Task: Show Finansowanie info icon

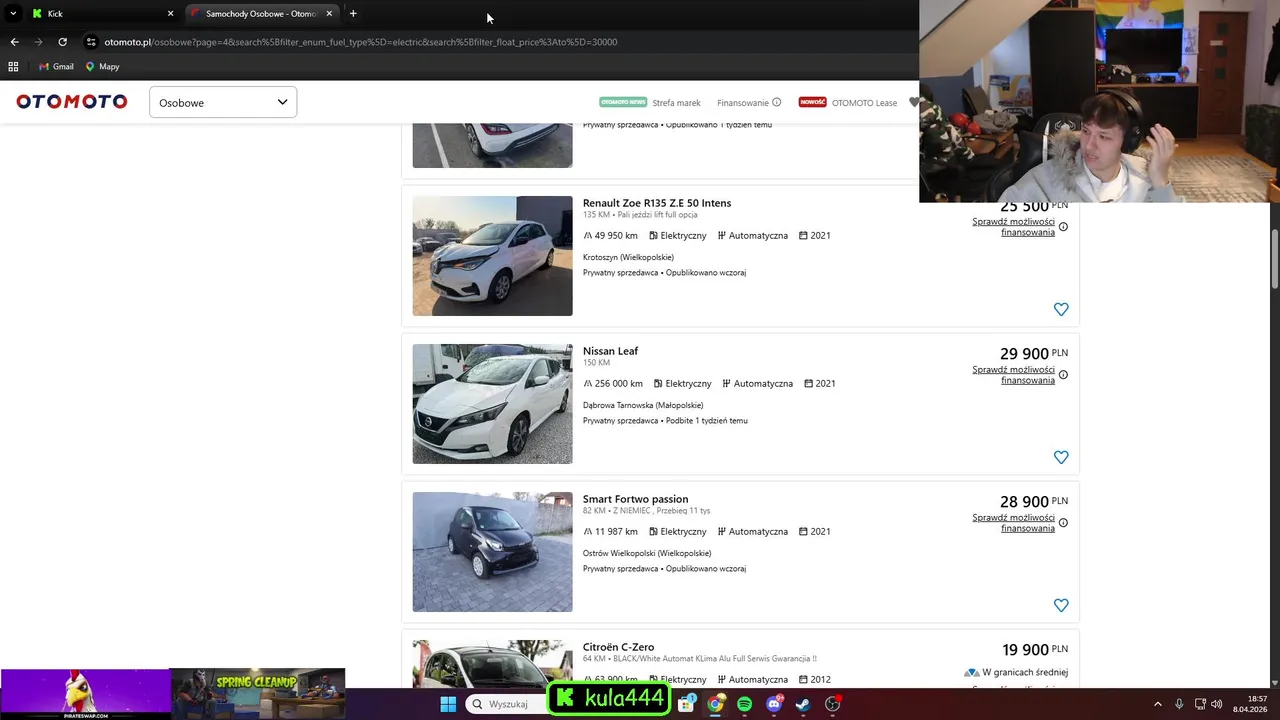Action: point(777,102)
